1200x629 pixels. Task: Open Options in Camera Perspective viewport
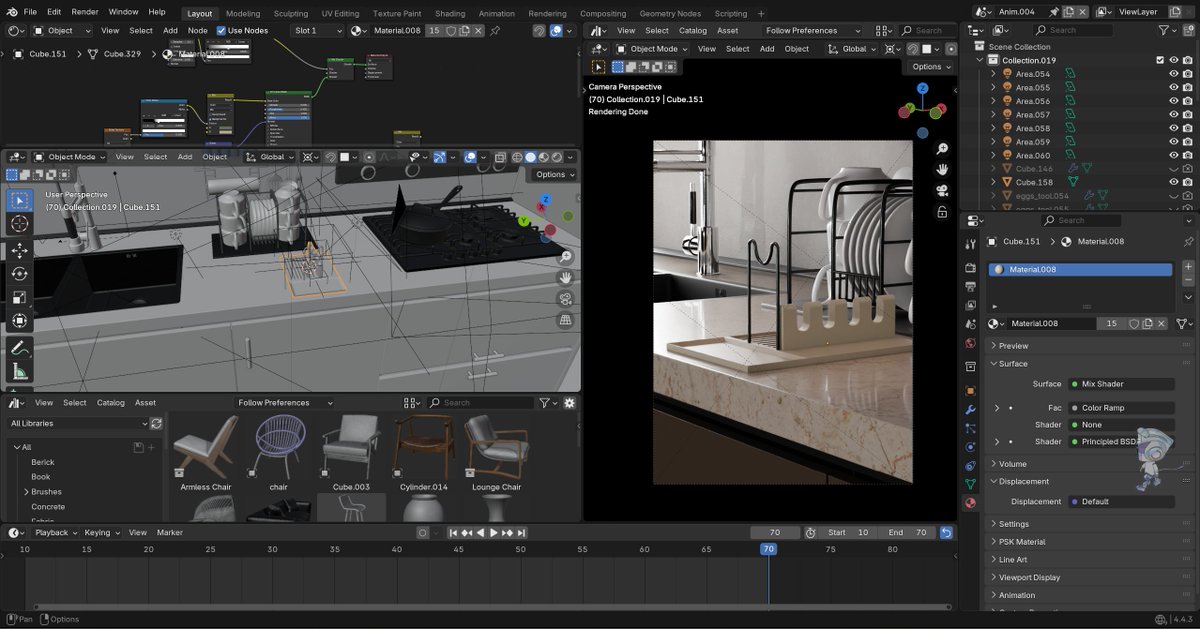[931, 67]
